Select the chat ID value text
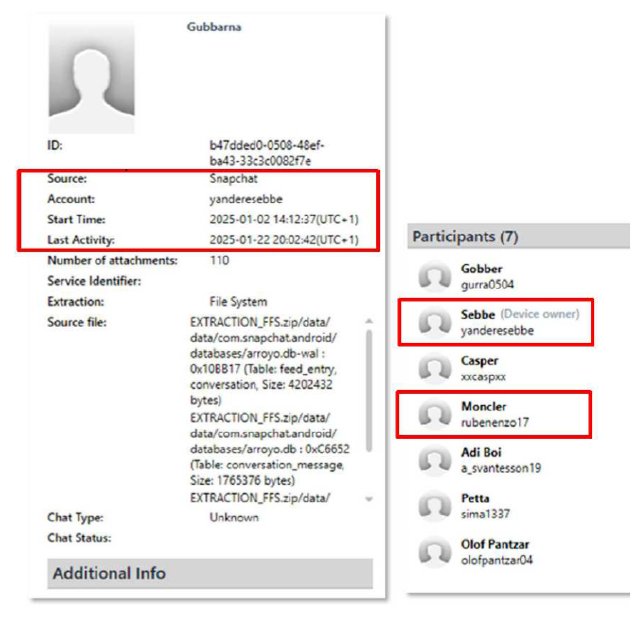644x618 pixels. [260, 152]
